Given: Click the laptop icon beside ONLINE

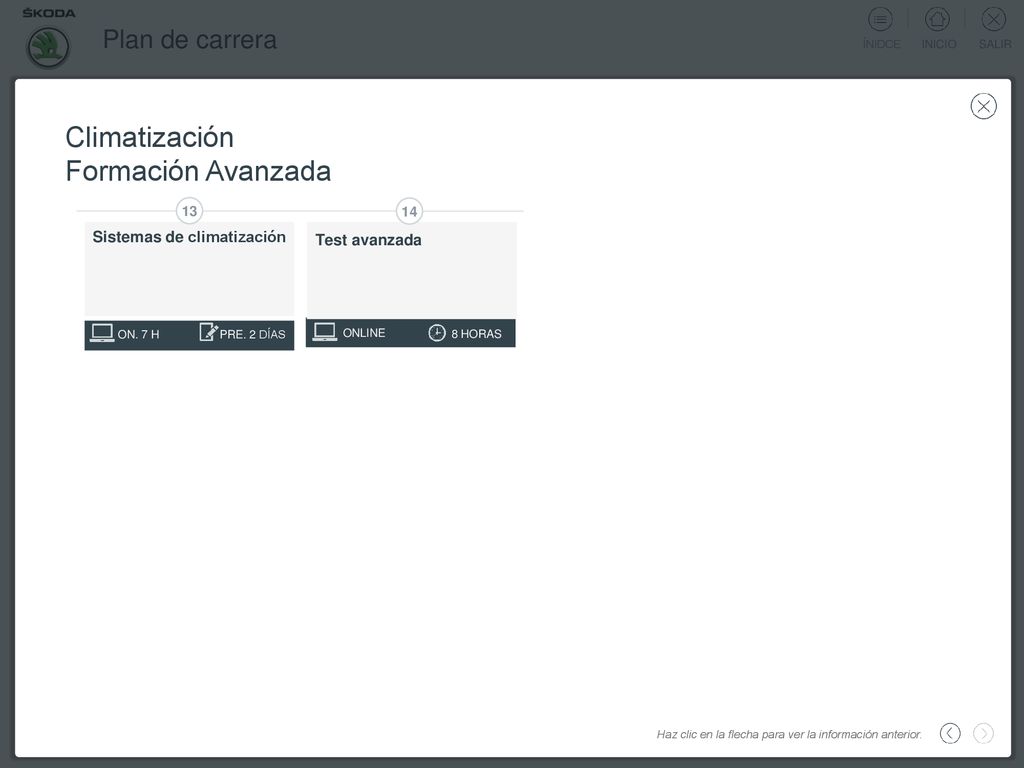Looking at the screenshot, I should (x=325, y=332).
